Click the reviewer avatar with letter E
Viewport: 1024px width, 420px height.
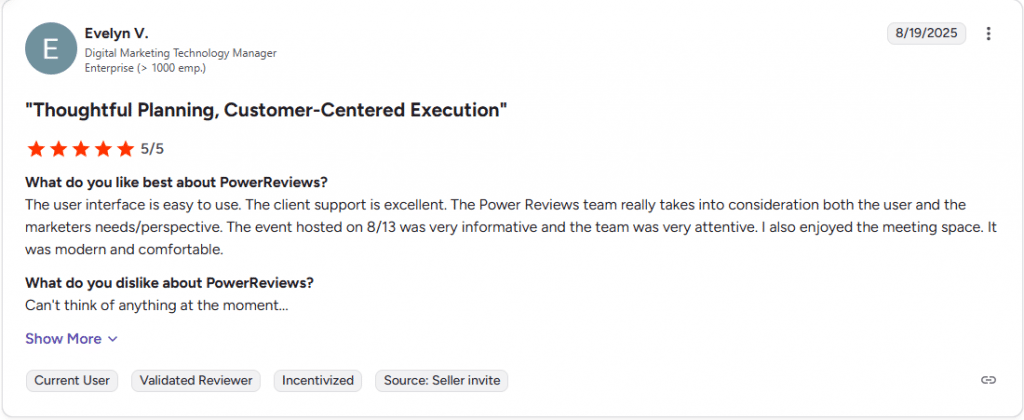pos(50,48)
